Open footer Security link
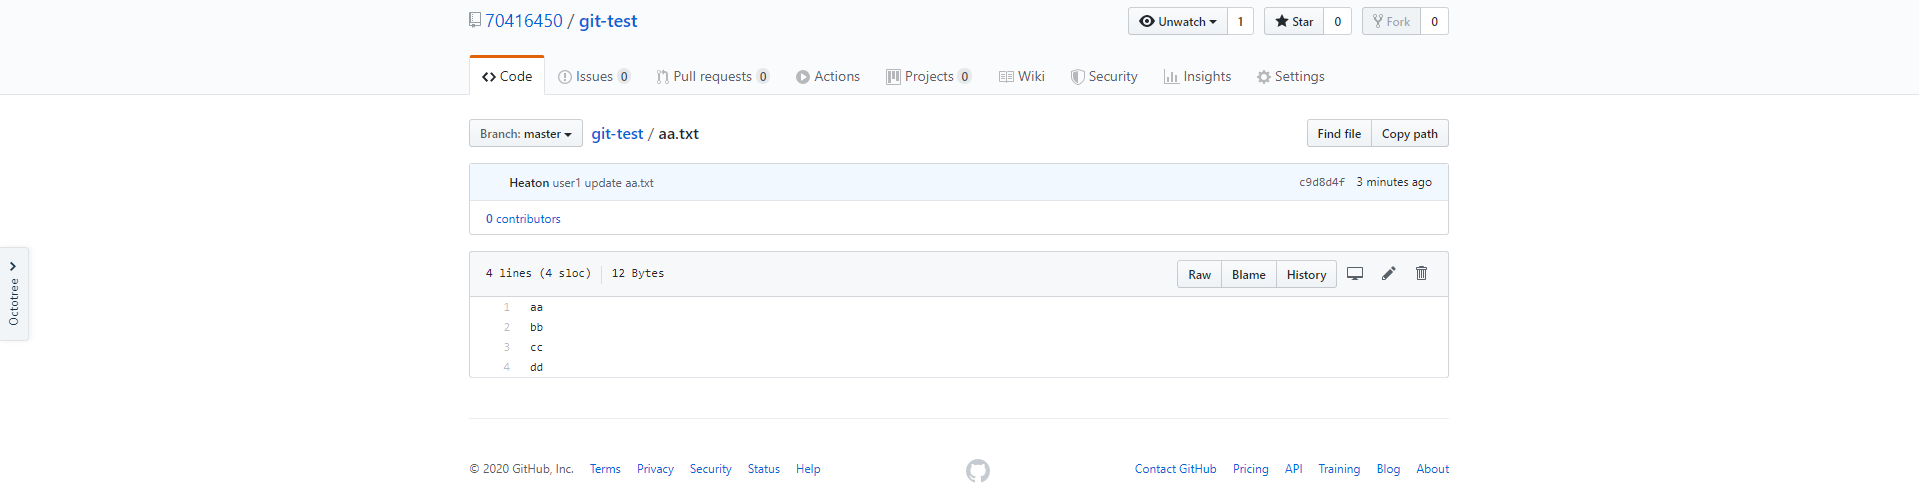1919x484 pixels. [711, 469]
